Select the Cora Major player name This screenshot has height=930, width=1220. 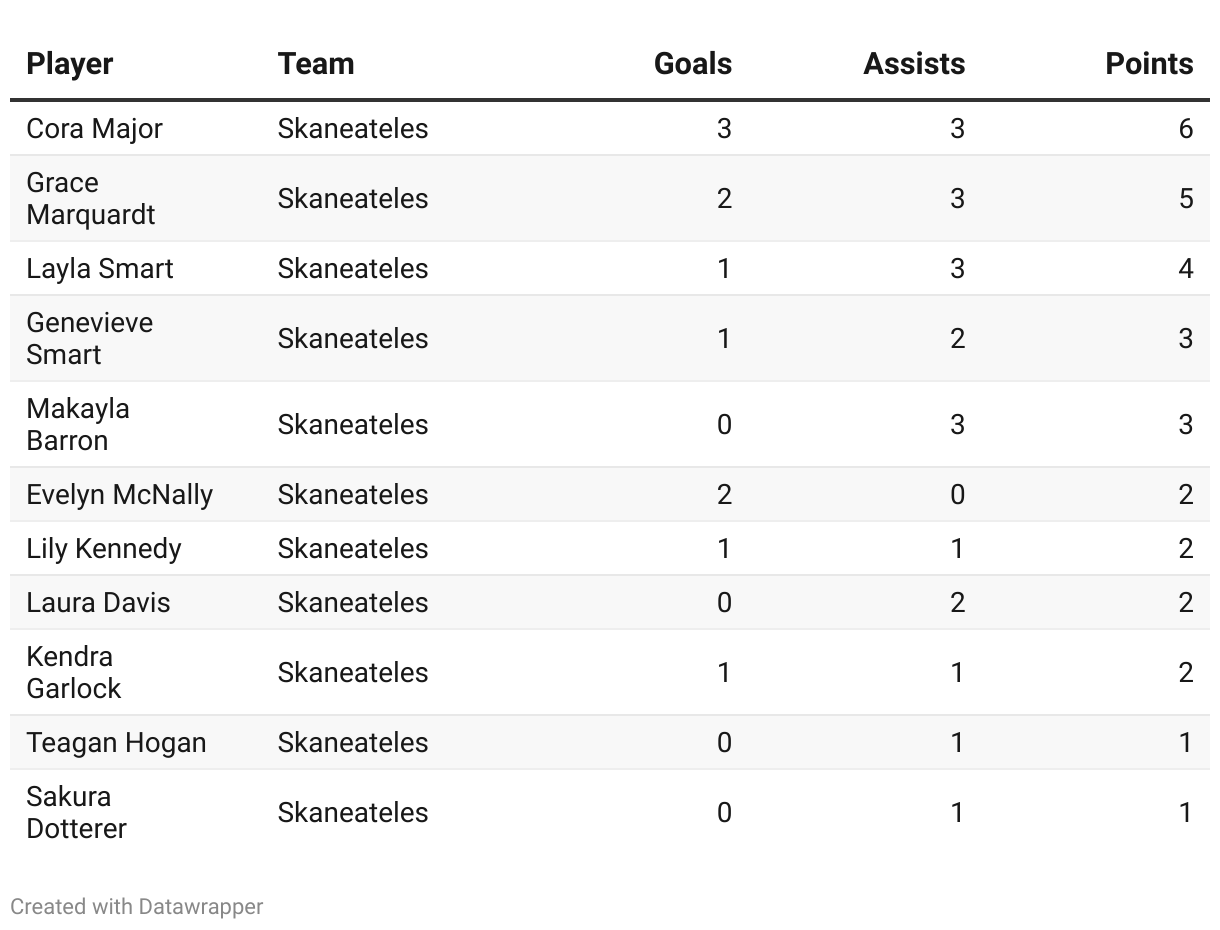pyautogui.click(x=95, y=129)
